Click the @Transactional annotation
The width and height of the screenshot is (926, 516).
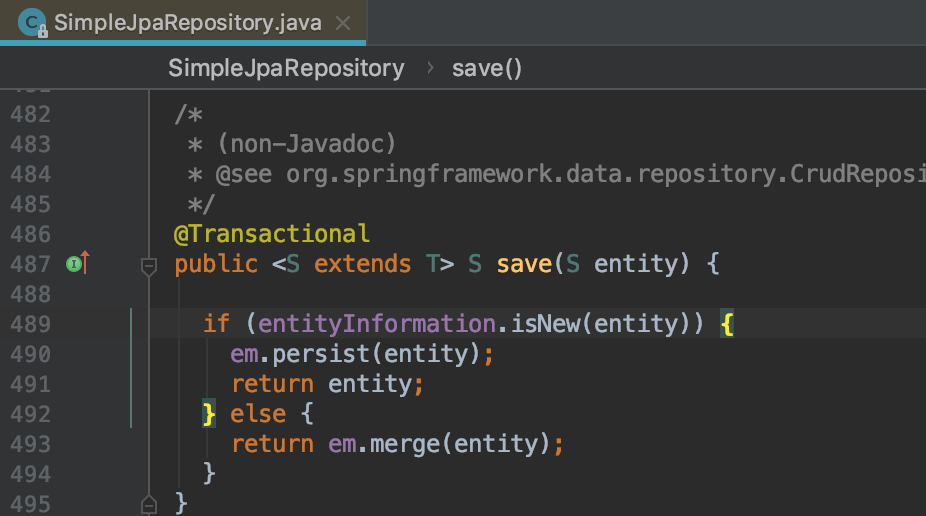pyautogui.click(x=272, y=234)
